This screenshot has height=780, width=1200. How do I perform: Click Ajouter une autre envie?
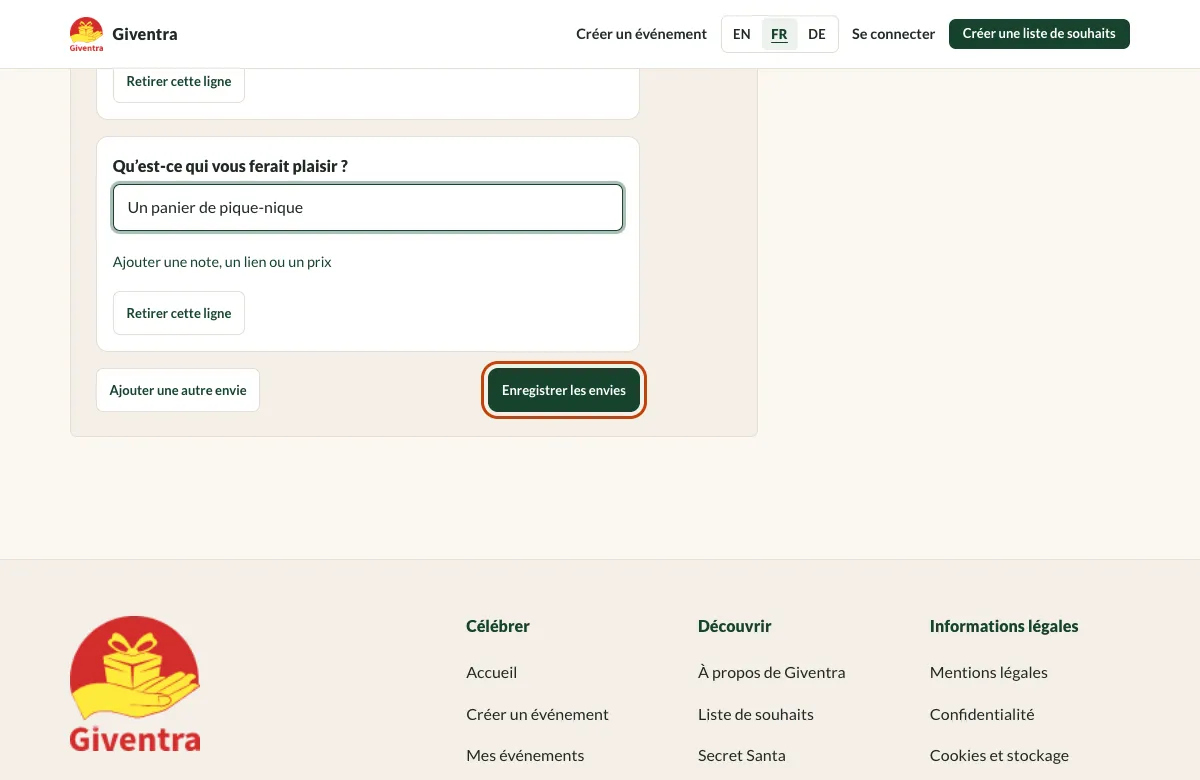tap(178, 390)
